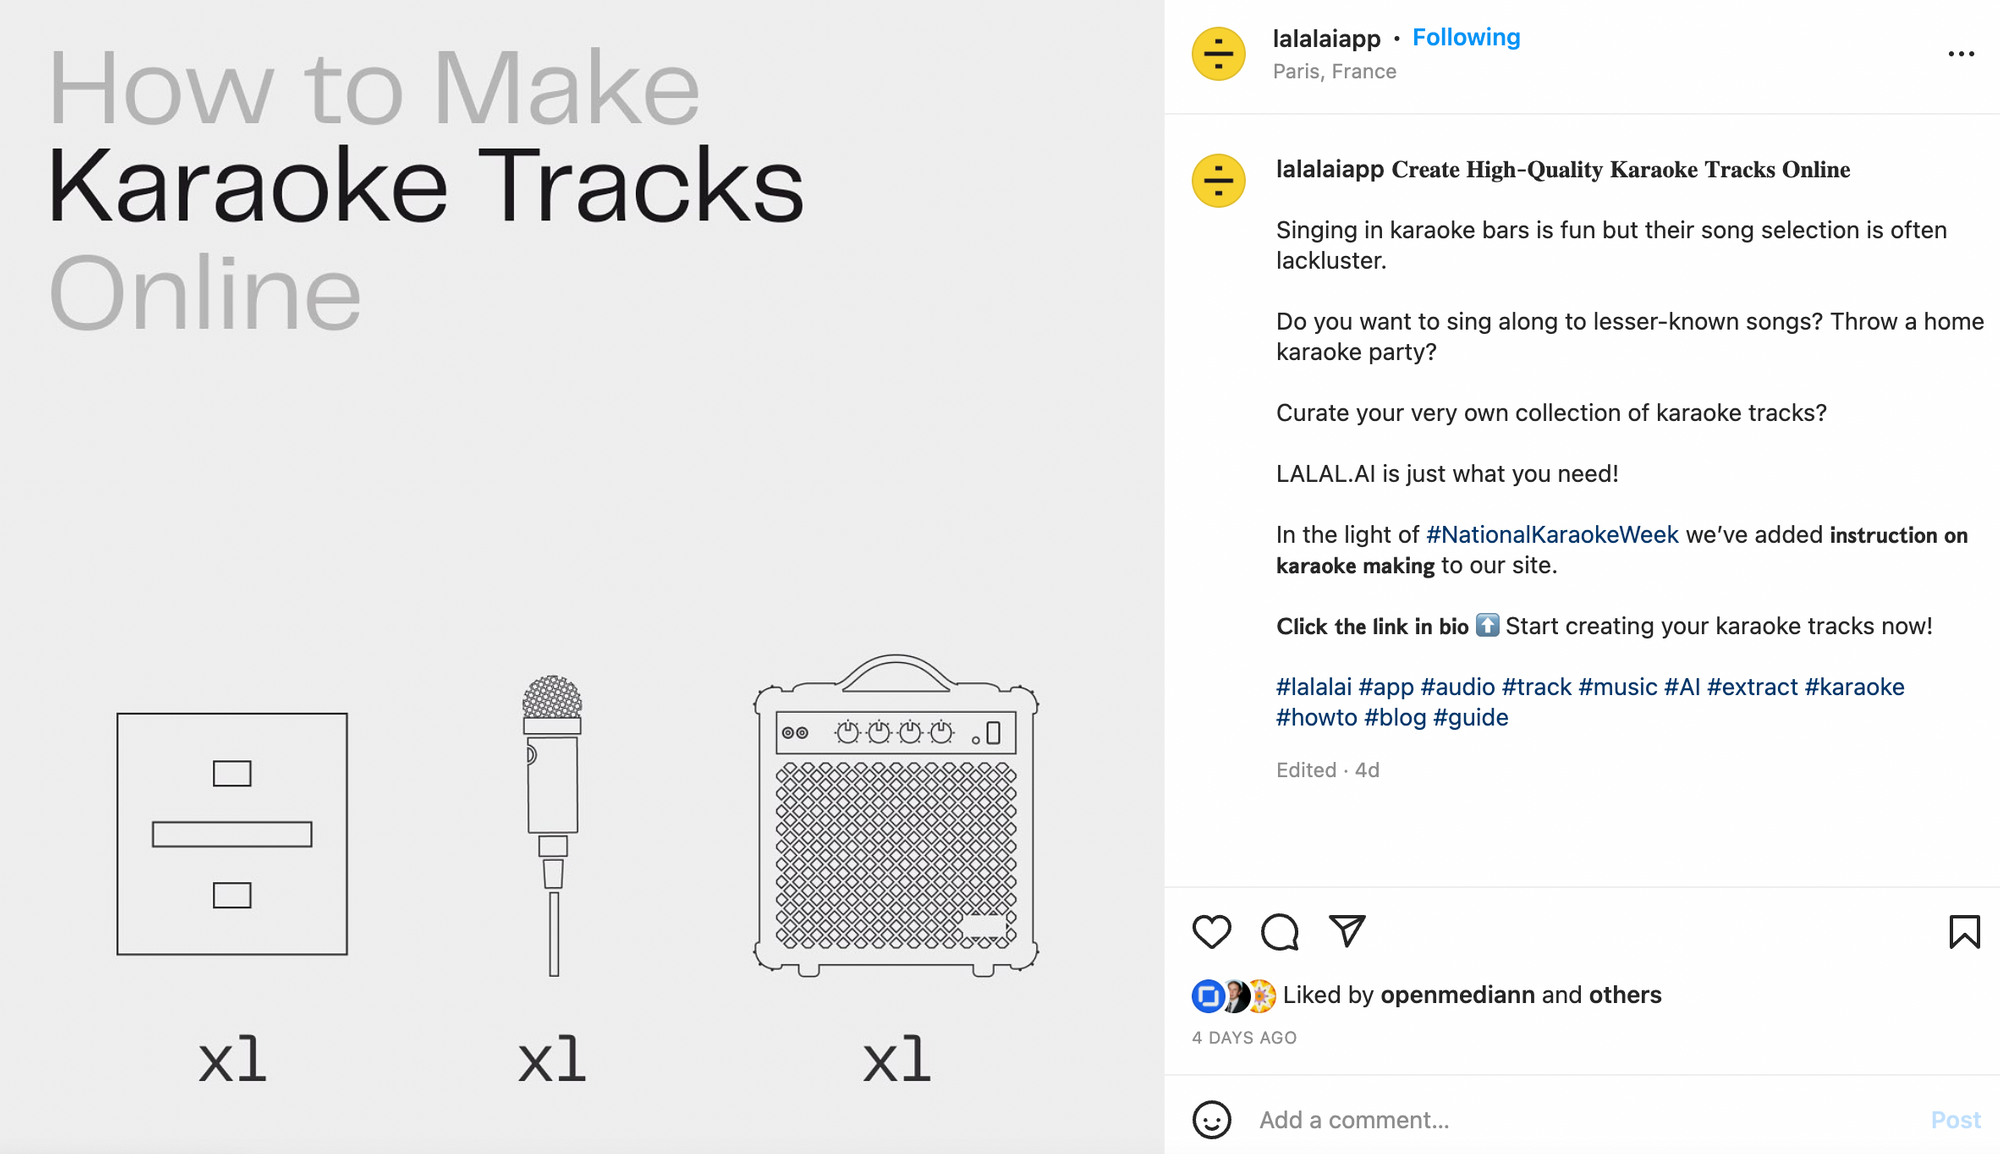Screen dimensions: 2000x1154
Task: Click lalalaiapp profile avatar in header
Action: point(1218,54)
